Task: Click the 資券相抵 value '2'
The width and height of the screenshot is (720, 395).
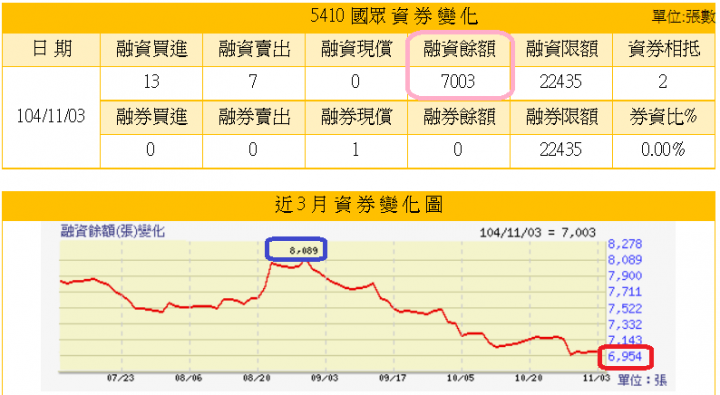Action: (663, 82)
